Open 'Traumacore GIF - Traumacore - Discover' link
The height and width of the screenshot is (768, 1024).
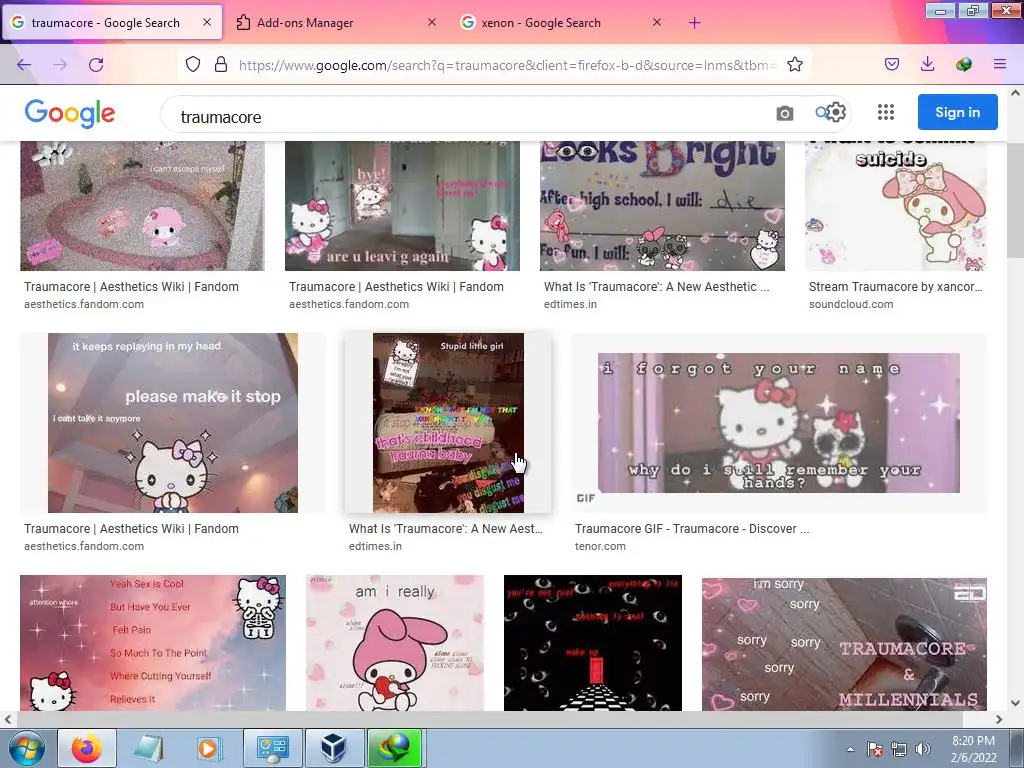coord(692,529)
